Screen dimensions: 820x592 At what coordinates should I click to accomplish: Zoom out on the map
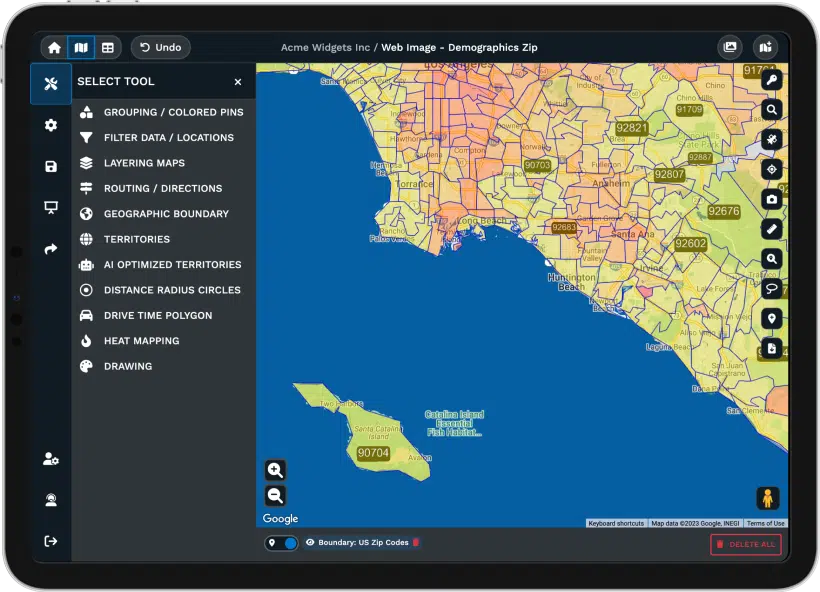coord(275,495)
